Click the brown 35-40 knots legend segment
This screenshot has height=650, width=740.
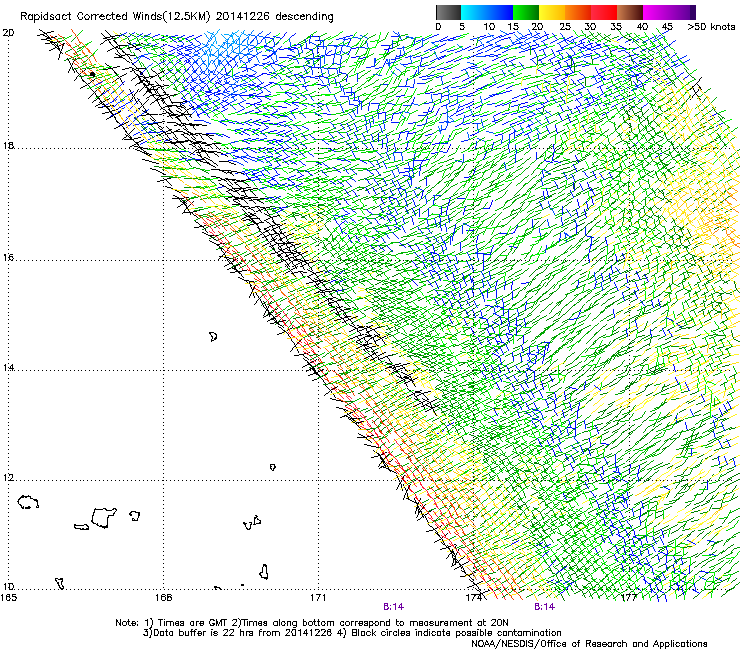point(630,12)
